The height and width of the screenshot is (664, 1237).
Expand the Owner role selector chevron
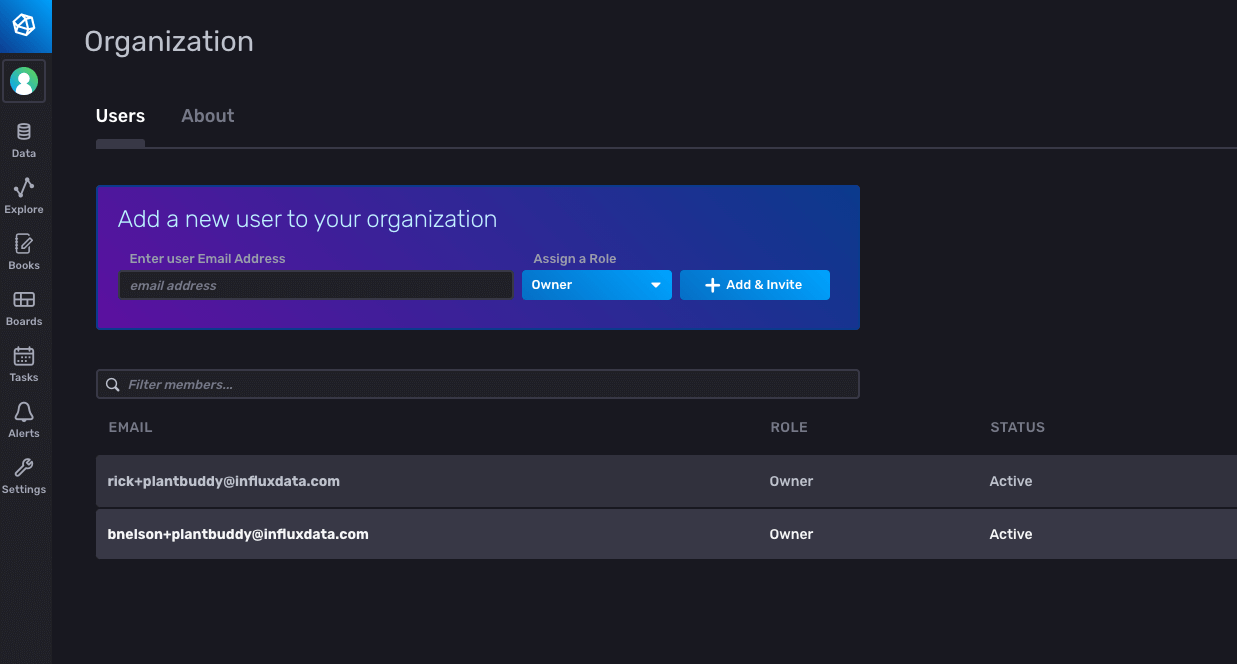tap(658, 285)
